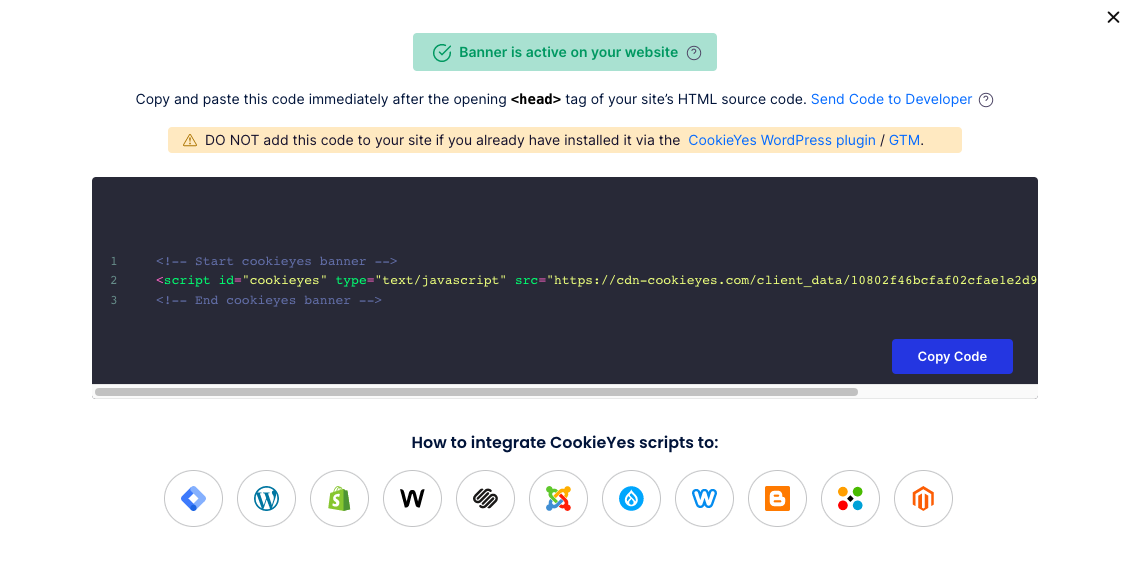Open the Squarespace integration icon

pyautogui.click(x=485, y=499)
